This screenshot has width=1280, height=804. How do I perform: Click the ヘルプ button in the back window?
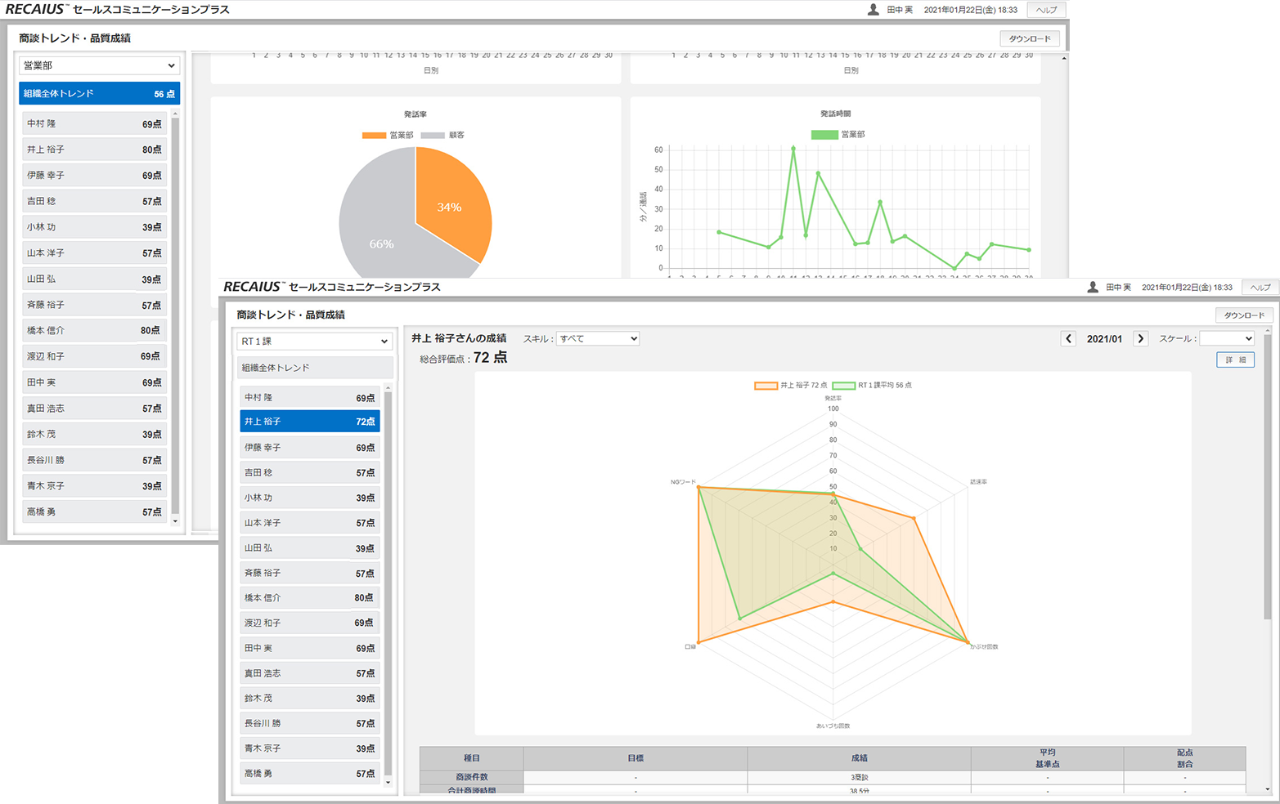1046,10
